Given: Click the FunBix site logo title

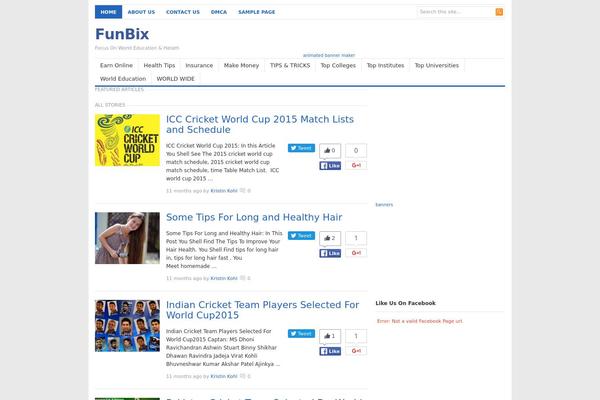Looking at the screenshot, I should [x=122, y=34].
